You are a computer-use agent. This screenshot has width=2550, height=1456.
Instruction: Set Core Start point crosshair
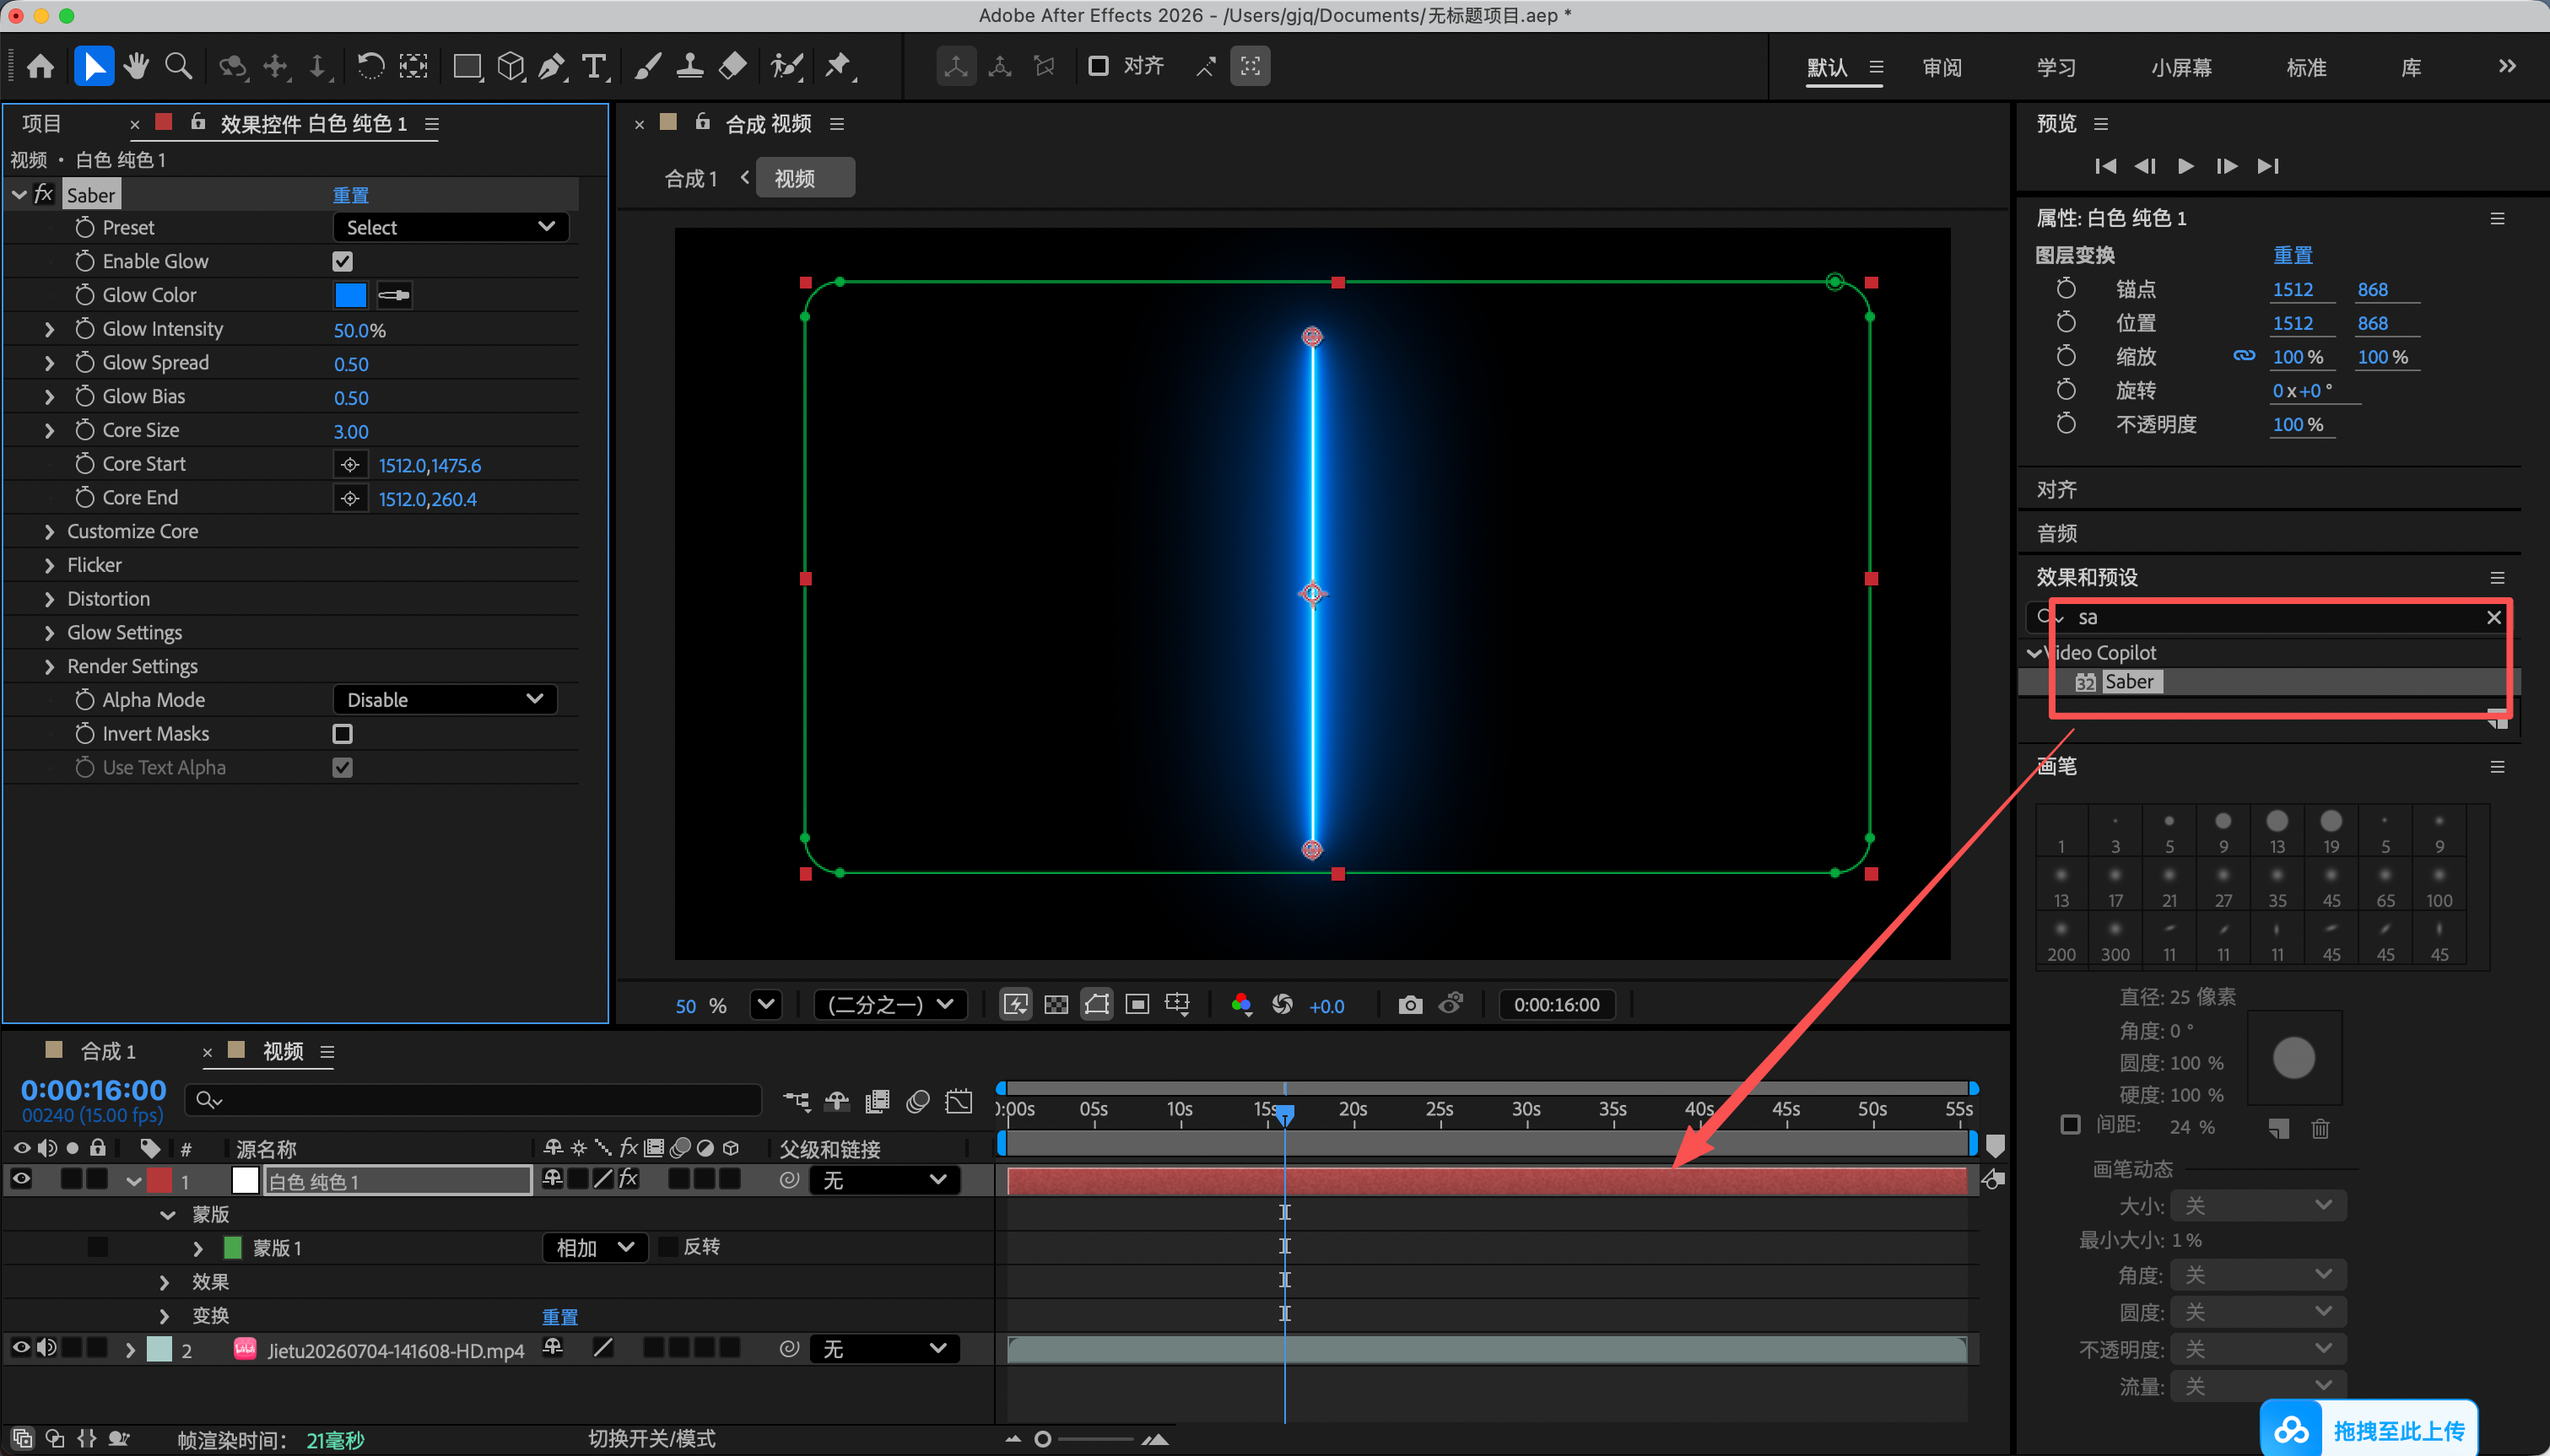tap(350, 465)
